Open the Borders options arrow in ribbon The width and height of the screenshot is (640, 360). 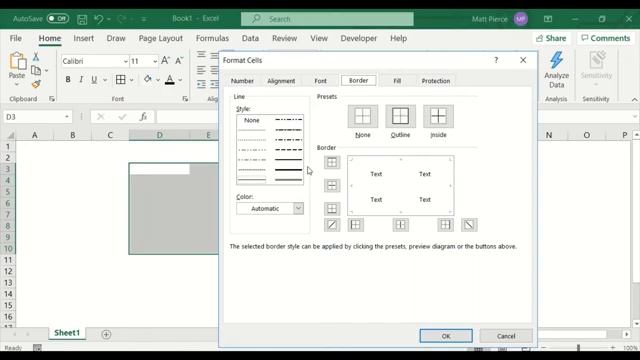(x=131, y=80)
